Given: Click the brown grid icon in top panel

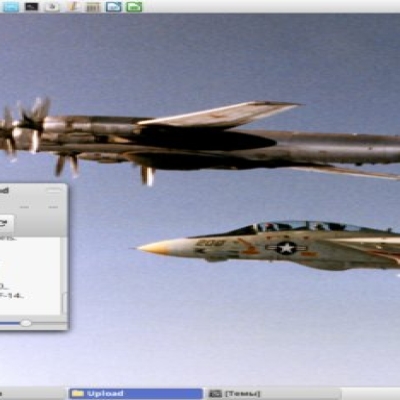Looking at the screenshot, I should click(x=93, y=7).
